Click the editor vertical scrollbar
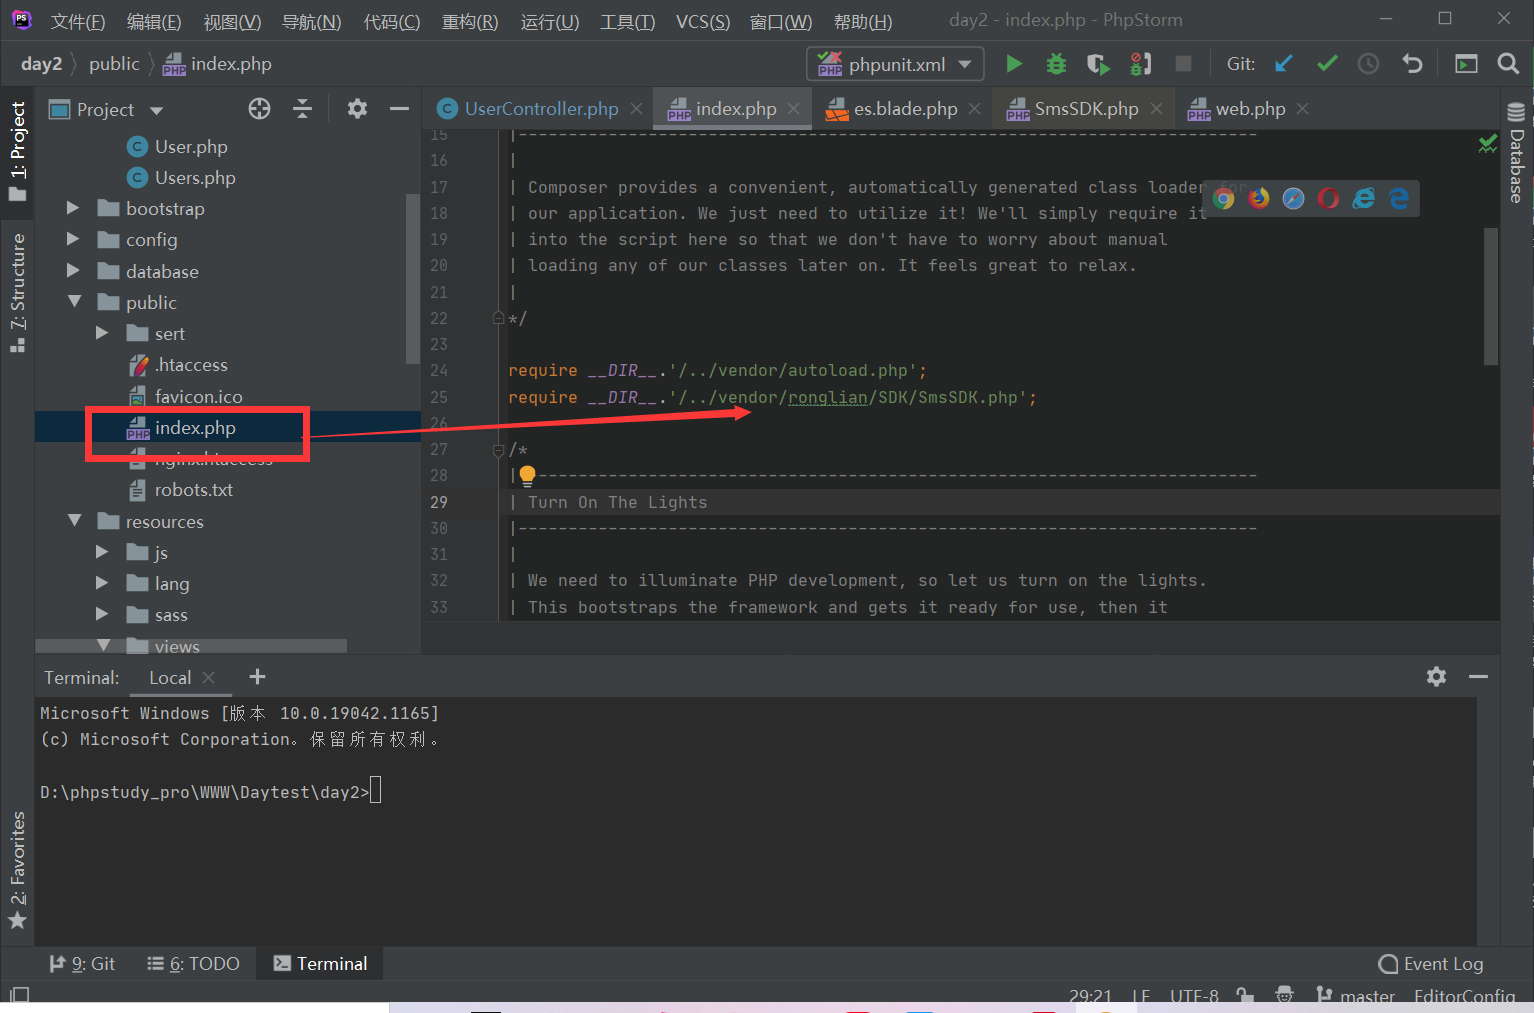The width and height of the screenshot is (1534, 1013). 1490,296
